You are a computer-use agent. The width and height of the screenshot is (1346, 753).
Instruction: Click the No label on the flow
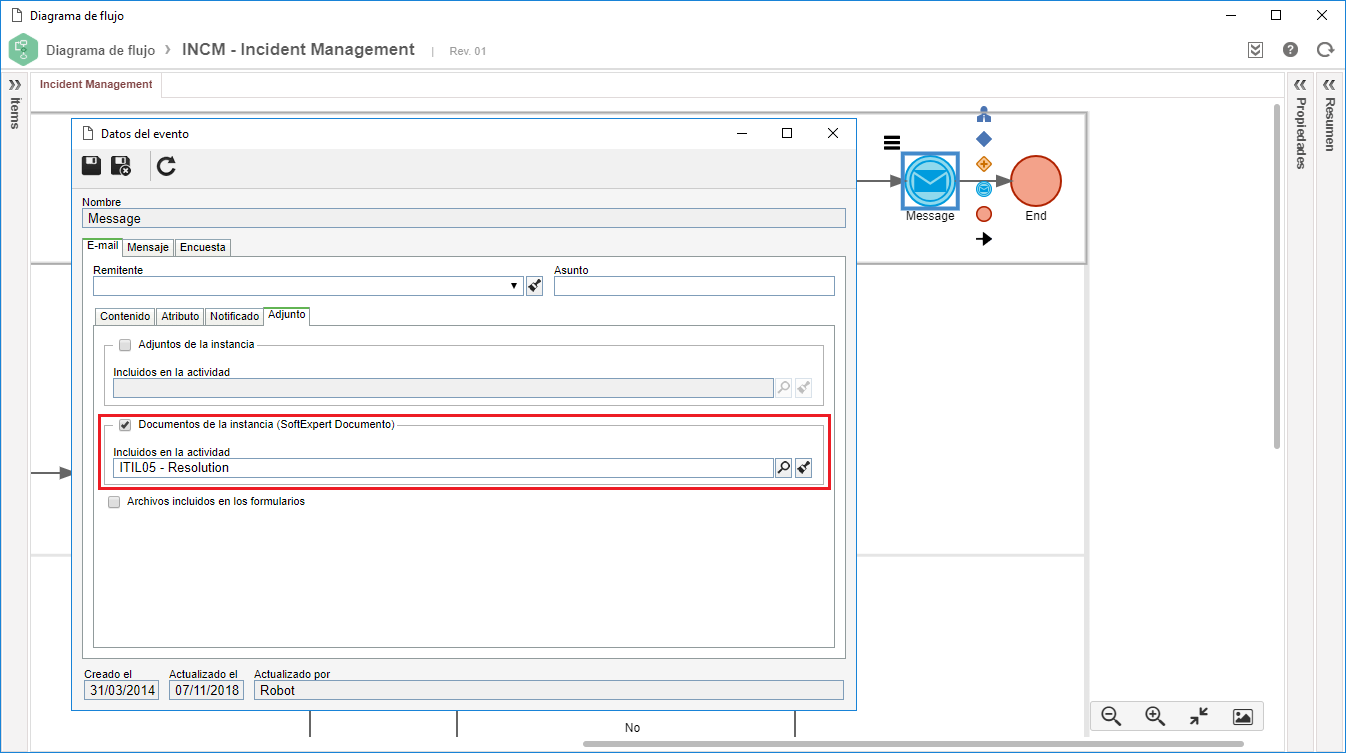coord(632,728)
